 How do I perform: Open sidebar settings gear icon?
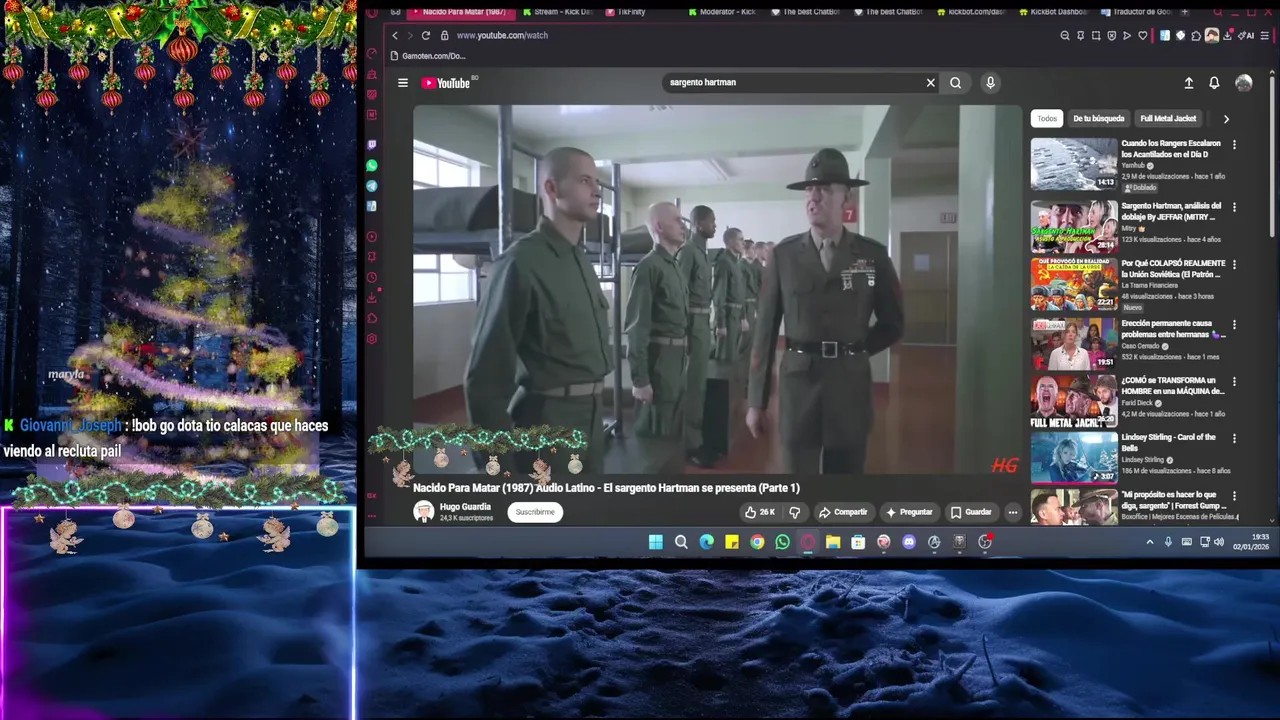pos(372,339)
